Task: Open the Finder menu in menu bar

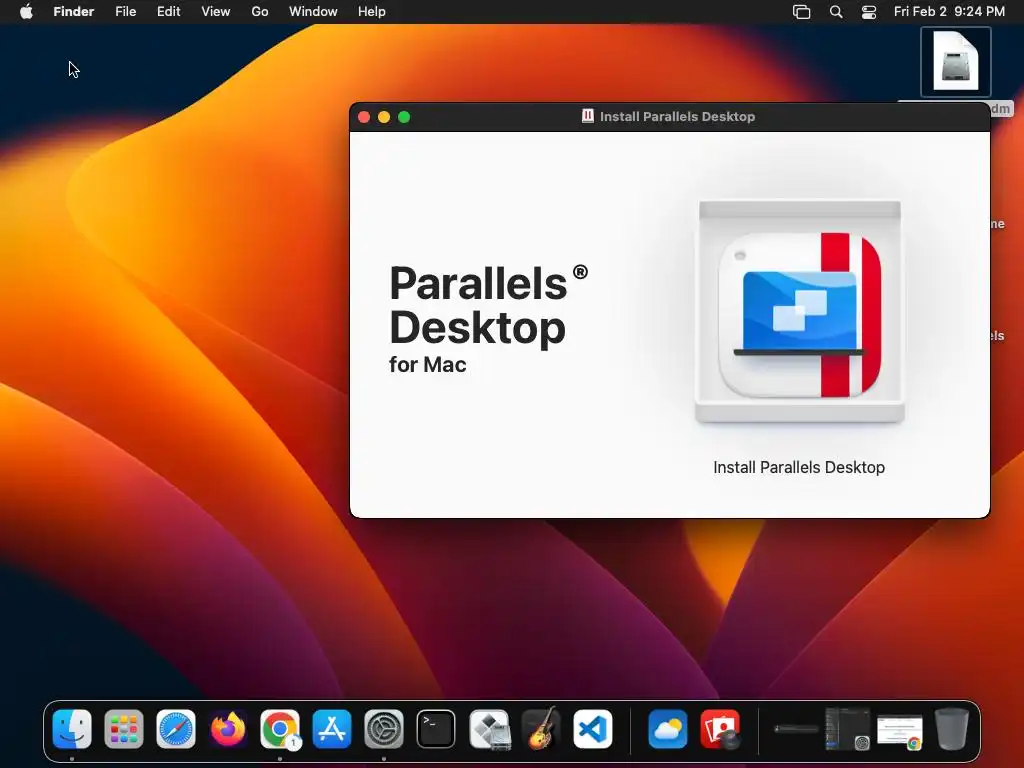Action: (x=74, y=12)
